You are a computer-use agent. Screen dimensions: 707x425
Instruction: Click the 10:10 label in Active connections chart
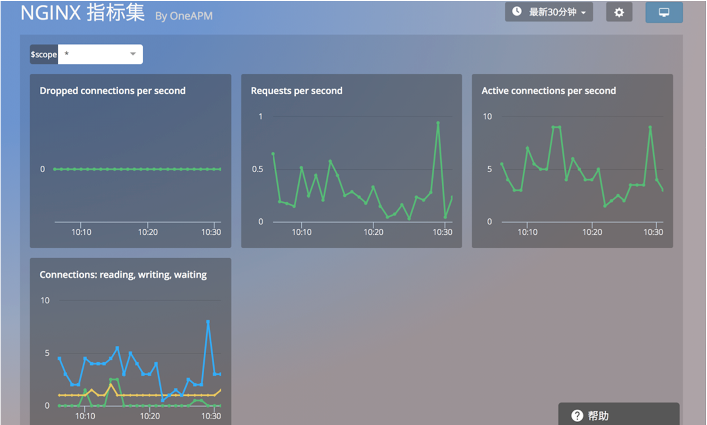click(x=527, y=232)
